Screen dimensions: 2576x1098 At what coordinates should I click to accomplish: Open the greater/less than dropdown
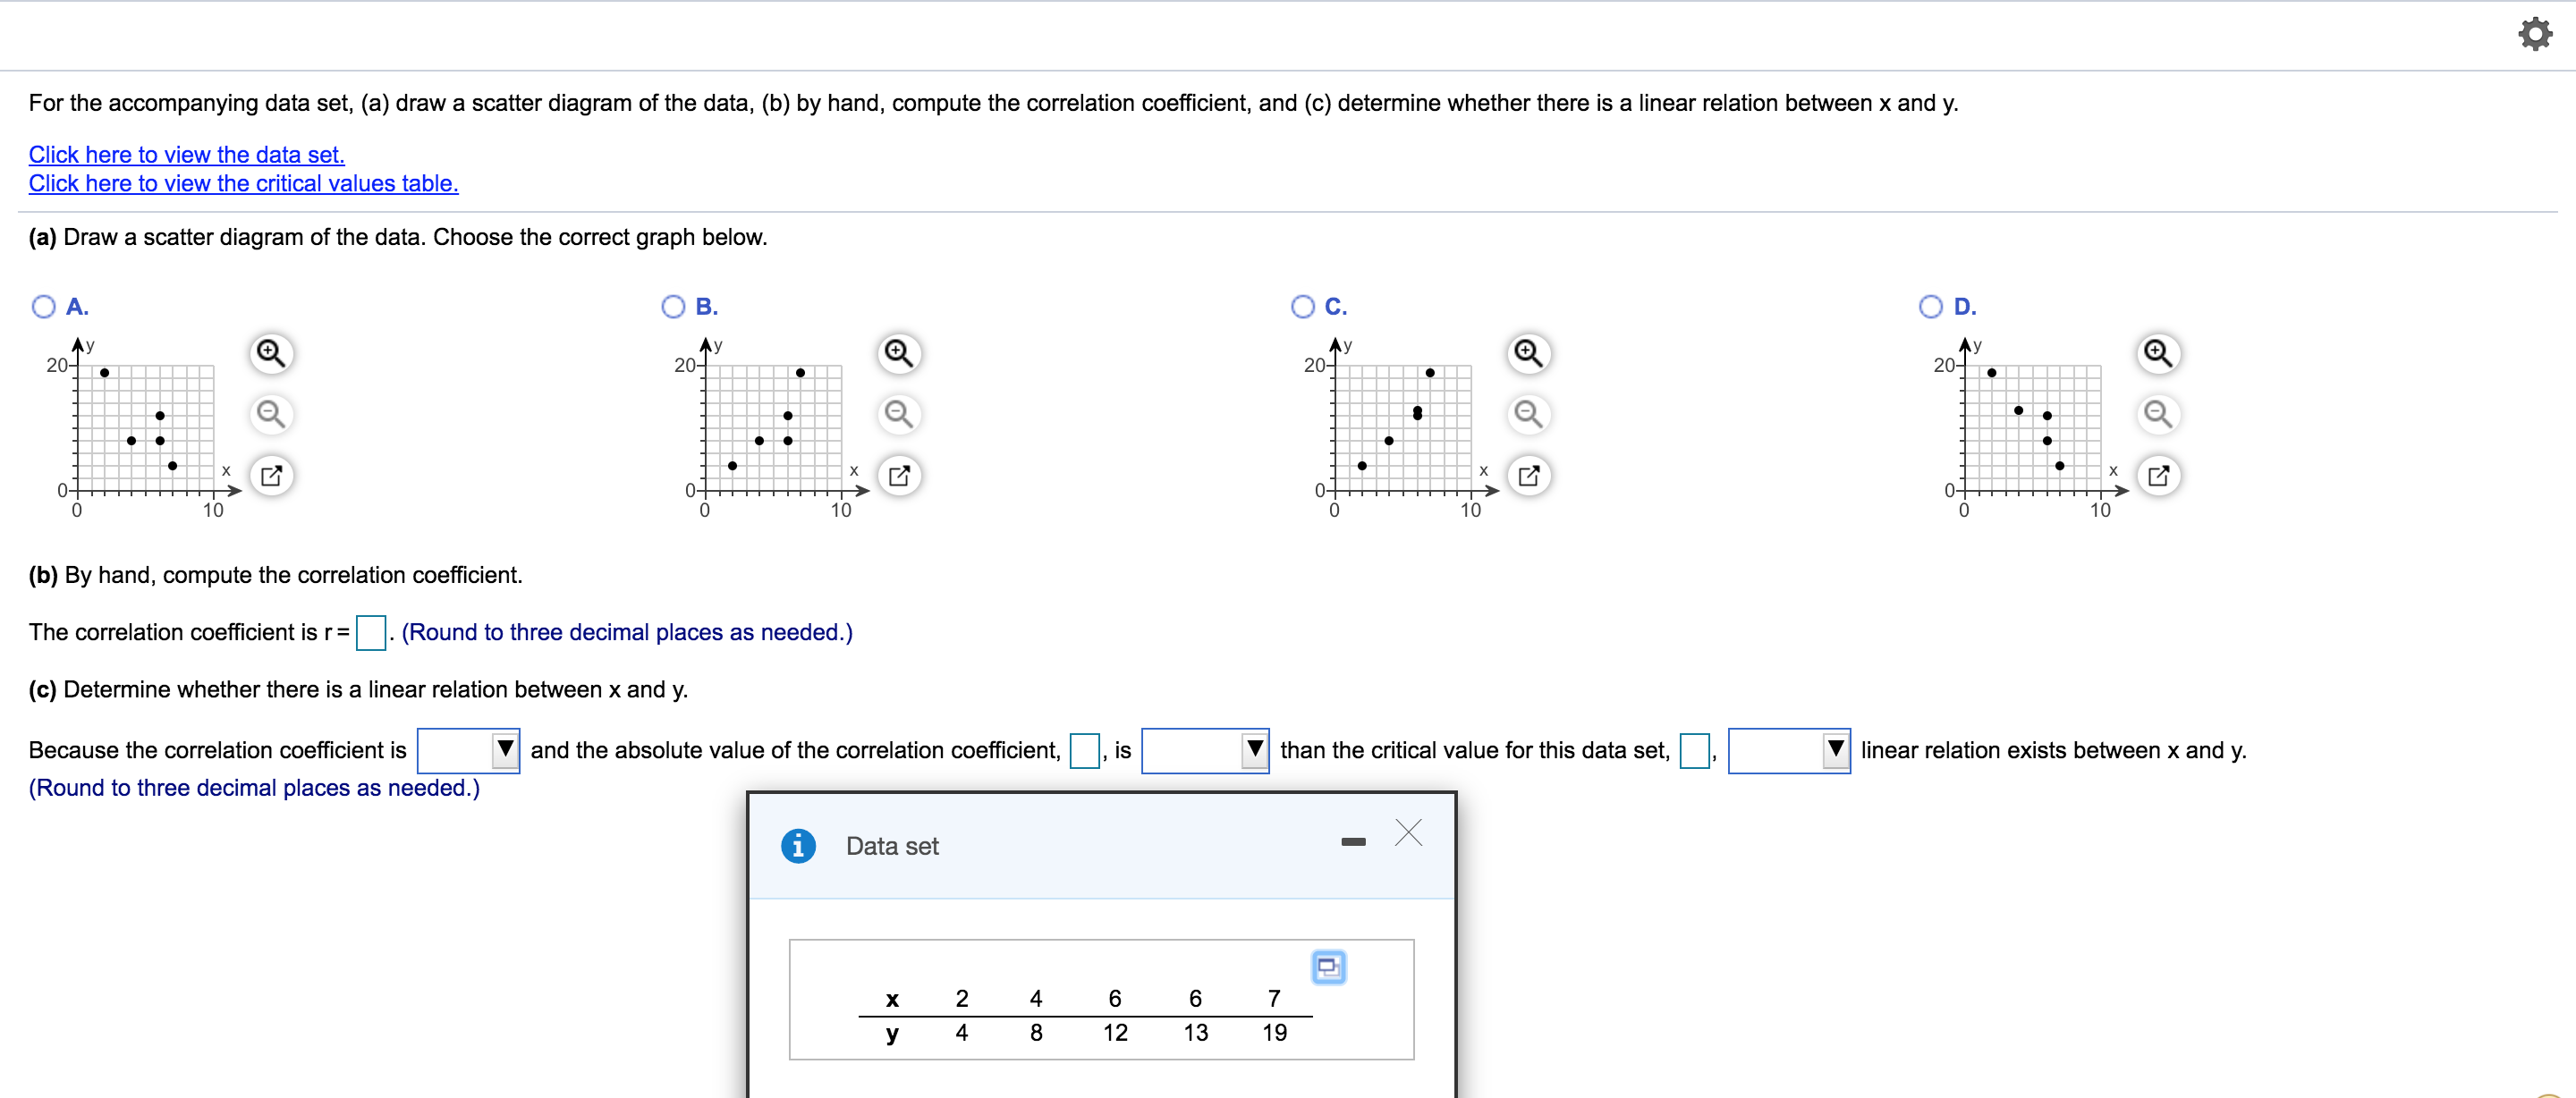1253,750
